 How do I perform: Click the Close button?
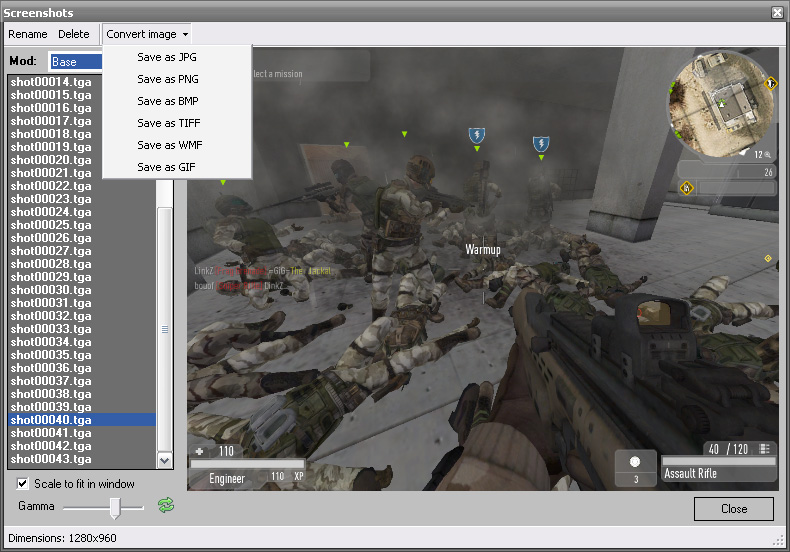click(734, 509)
